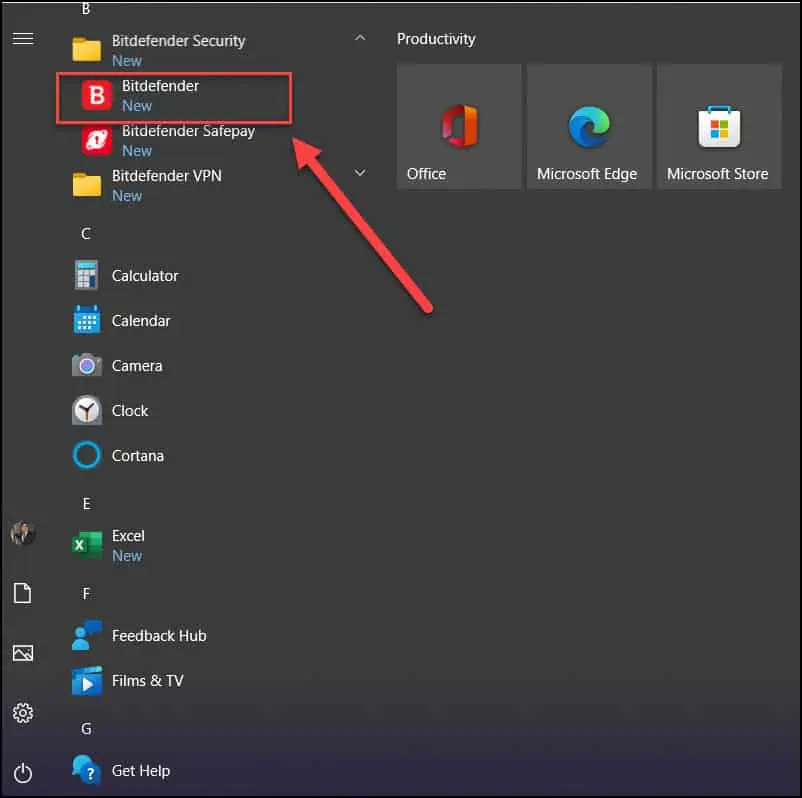
Task: Open the Feedback Hub icon
Action: pos(86,635)
